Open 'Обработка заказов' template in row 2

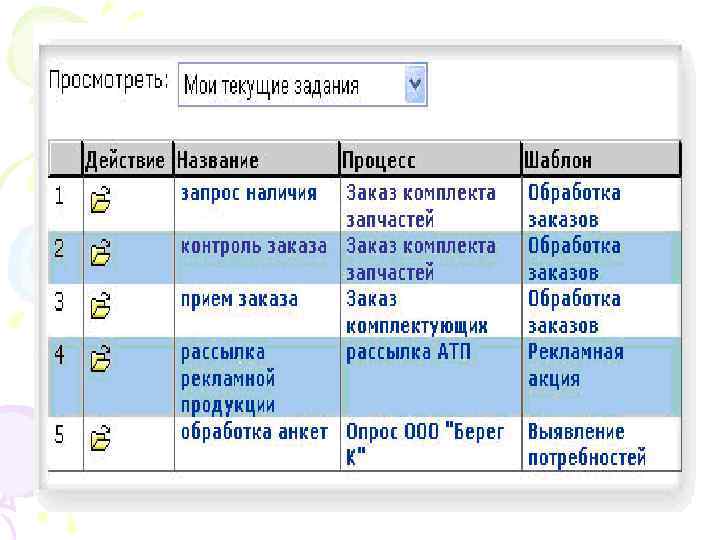pos(574,259)
